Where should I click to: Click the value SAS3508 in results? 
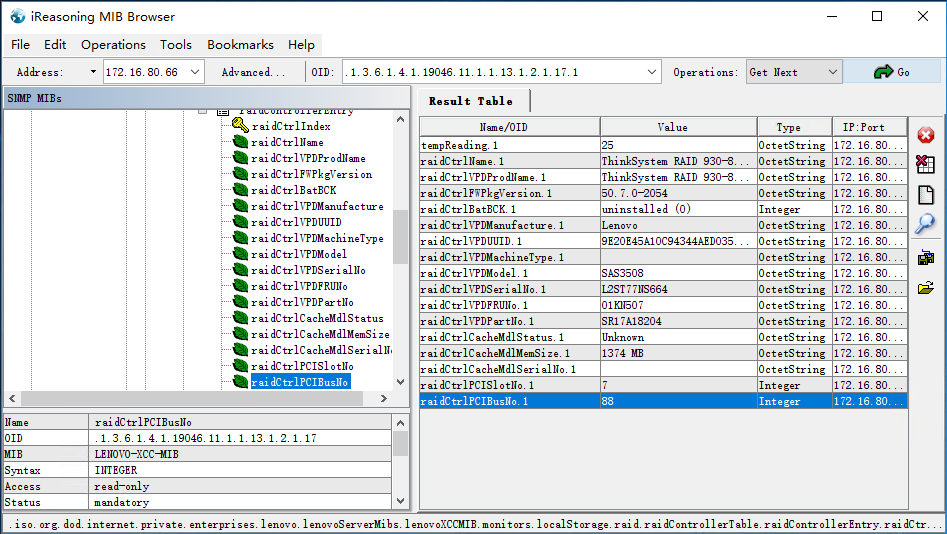(x=622, y=273)
